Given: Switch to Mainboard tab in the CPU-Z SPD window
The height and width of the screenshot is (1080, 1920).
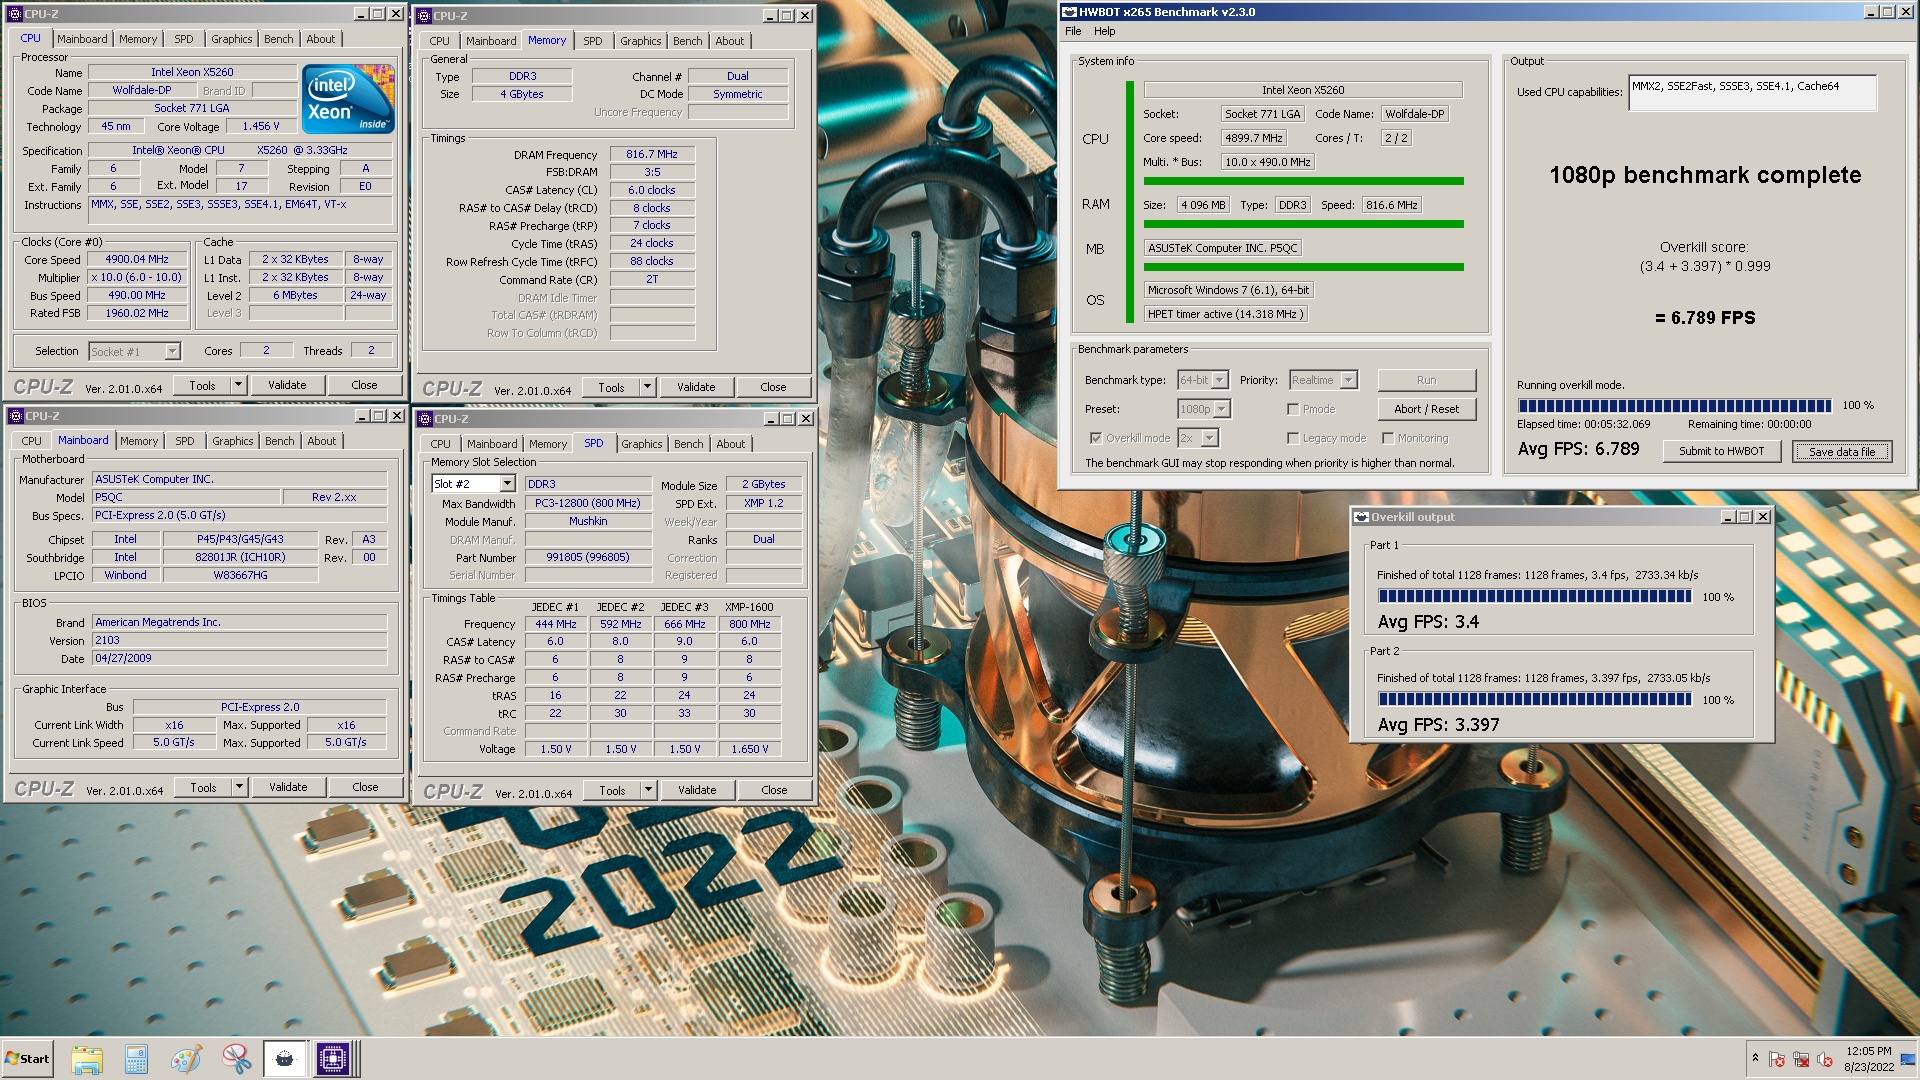Looking at the screenshot, I should [492, 444].
